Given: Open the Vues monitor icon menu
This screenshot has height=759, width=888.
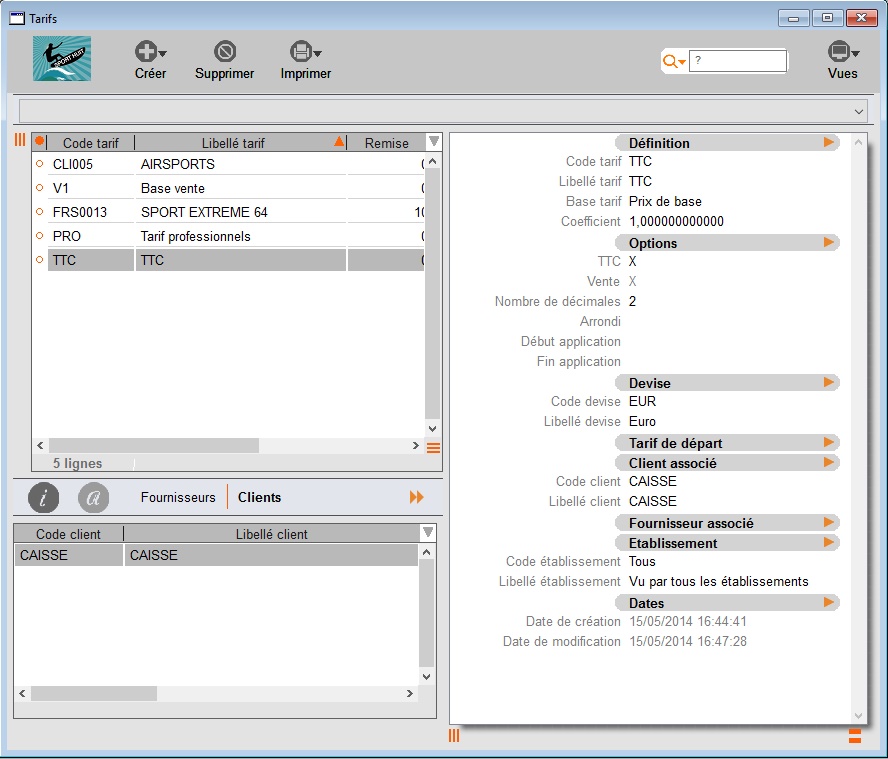Looking at the screenshot, I should [843, 52].
